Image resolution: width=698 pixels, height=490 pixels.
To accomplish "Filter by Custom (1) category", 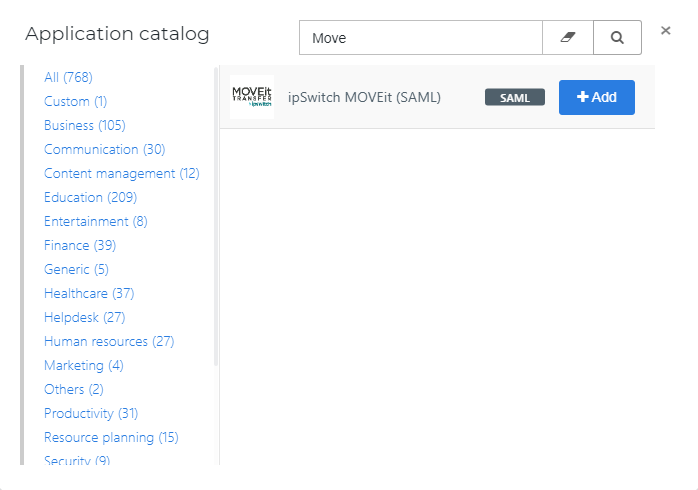I will 76,101.
